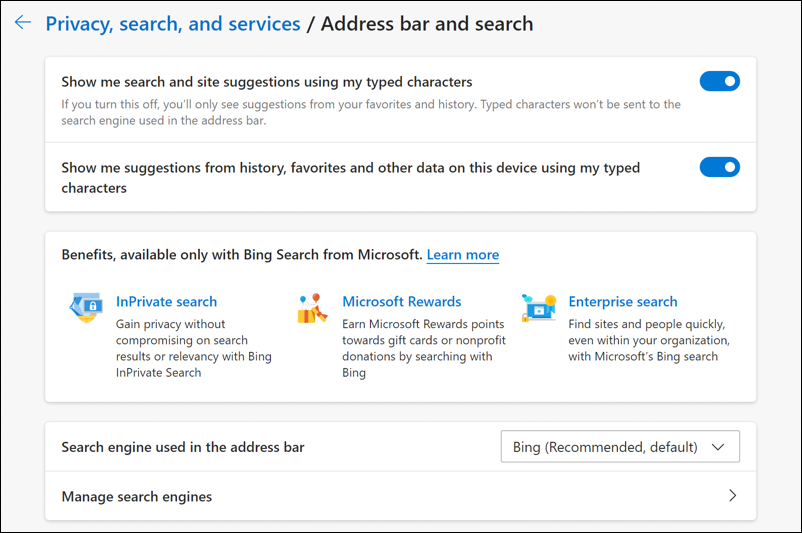Click the 'Show me search and site suggestions' label
802x533 pixels.
pyautogui.click(x=267, y=82)
